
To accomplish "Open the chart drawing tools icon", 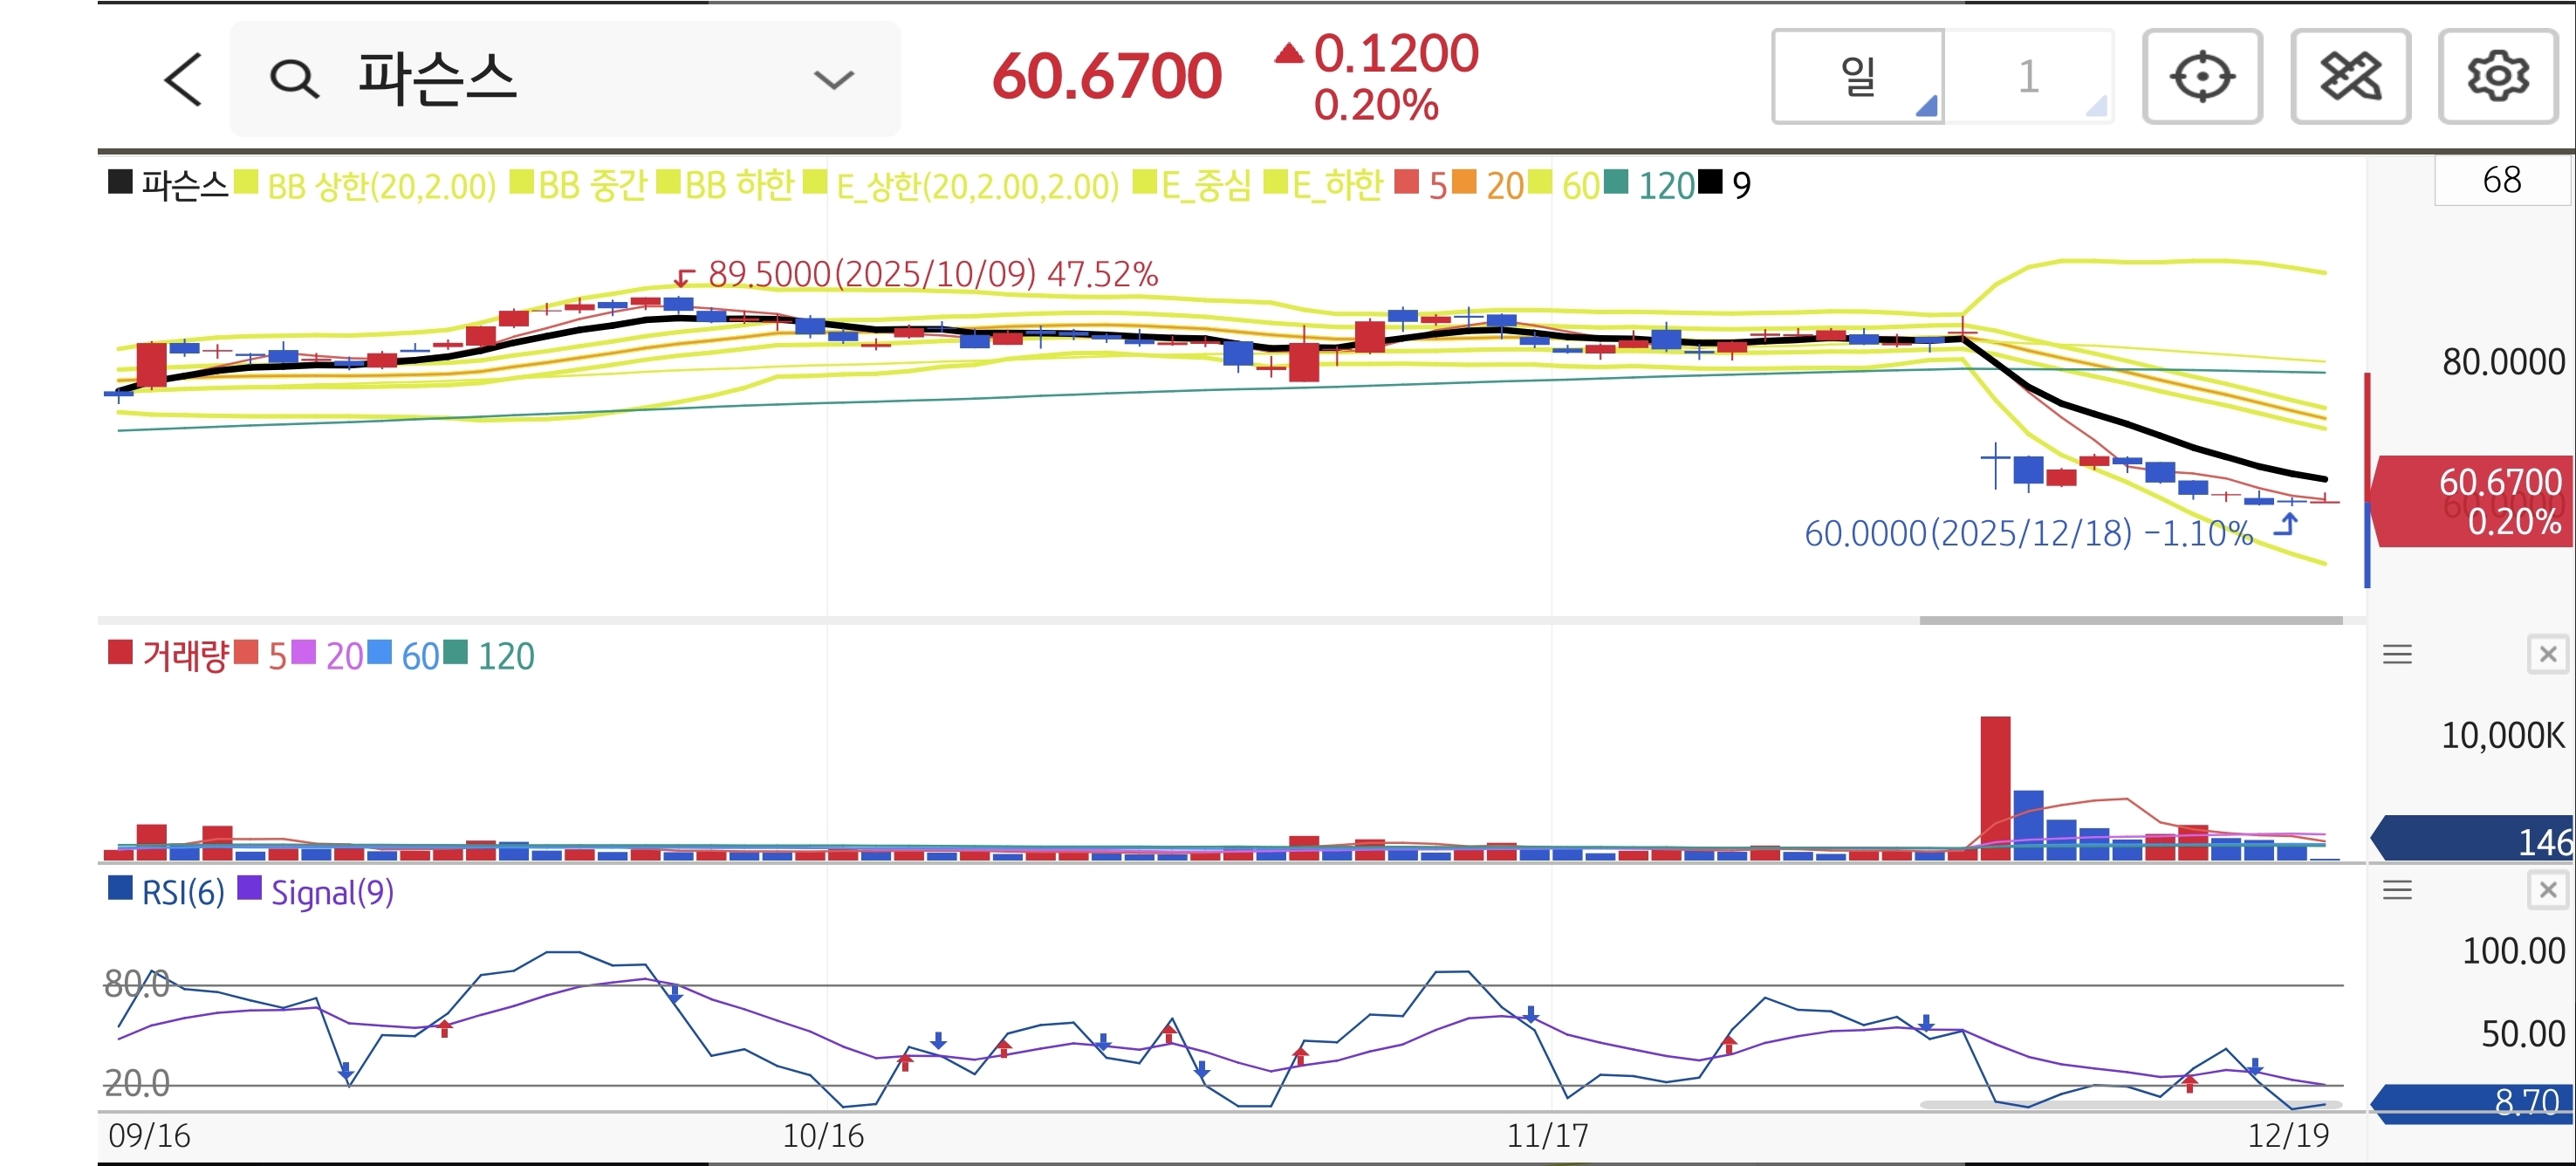I will click(x=2350, y=77).
